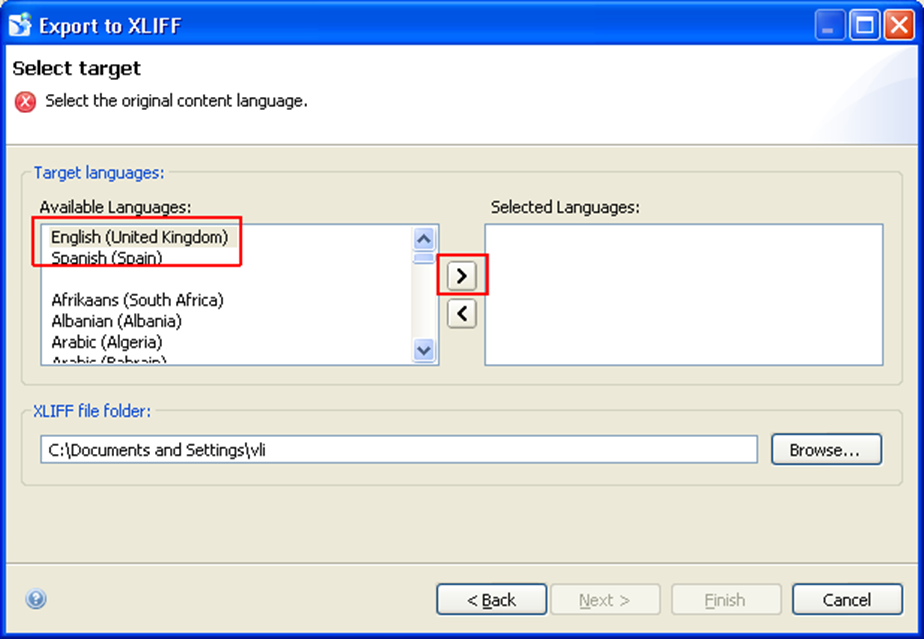Click the Export to XLIFF title icon

tap(21, 25)
